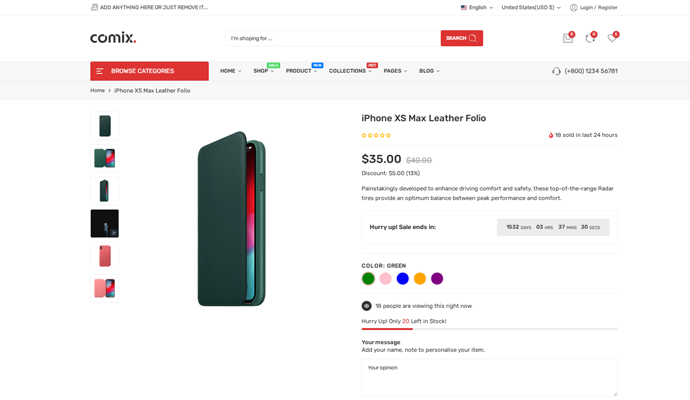Select the red case product thumbnail
This screenshot has height=400, width=690.
pyautogui.click(x=105, y=256)
